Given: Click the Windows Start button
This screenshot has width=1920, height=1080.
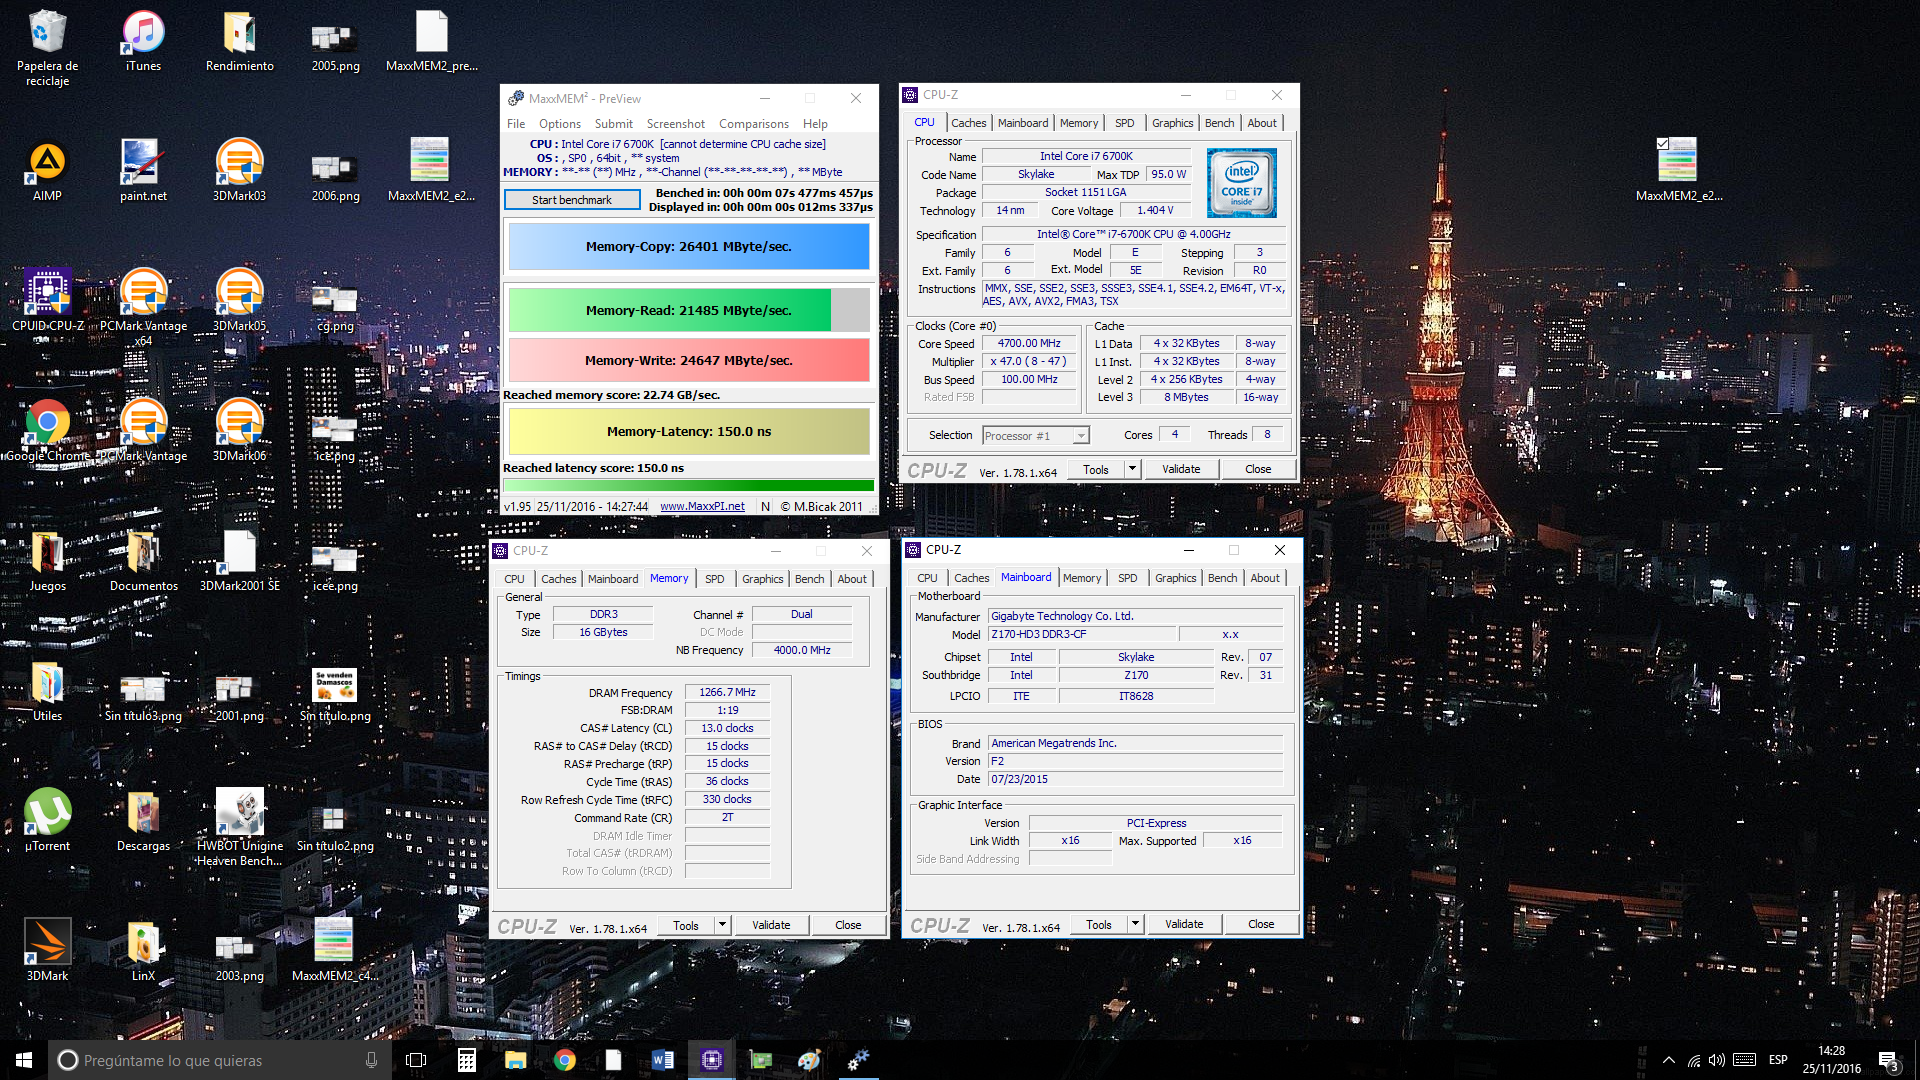Looking at the screenshot, I should coord(24,1060).
